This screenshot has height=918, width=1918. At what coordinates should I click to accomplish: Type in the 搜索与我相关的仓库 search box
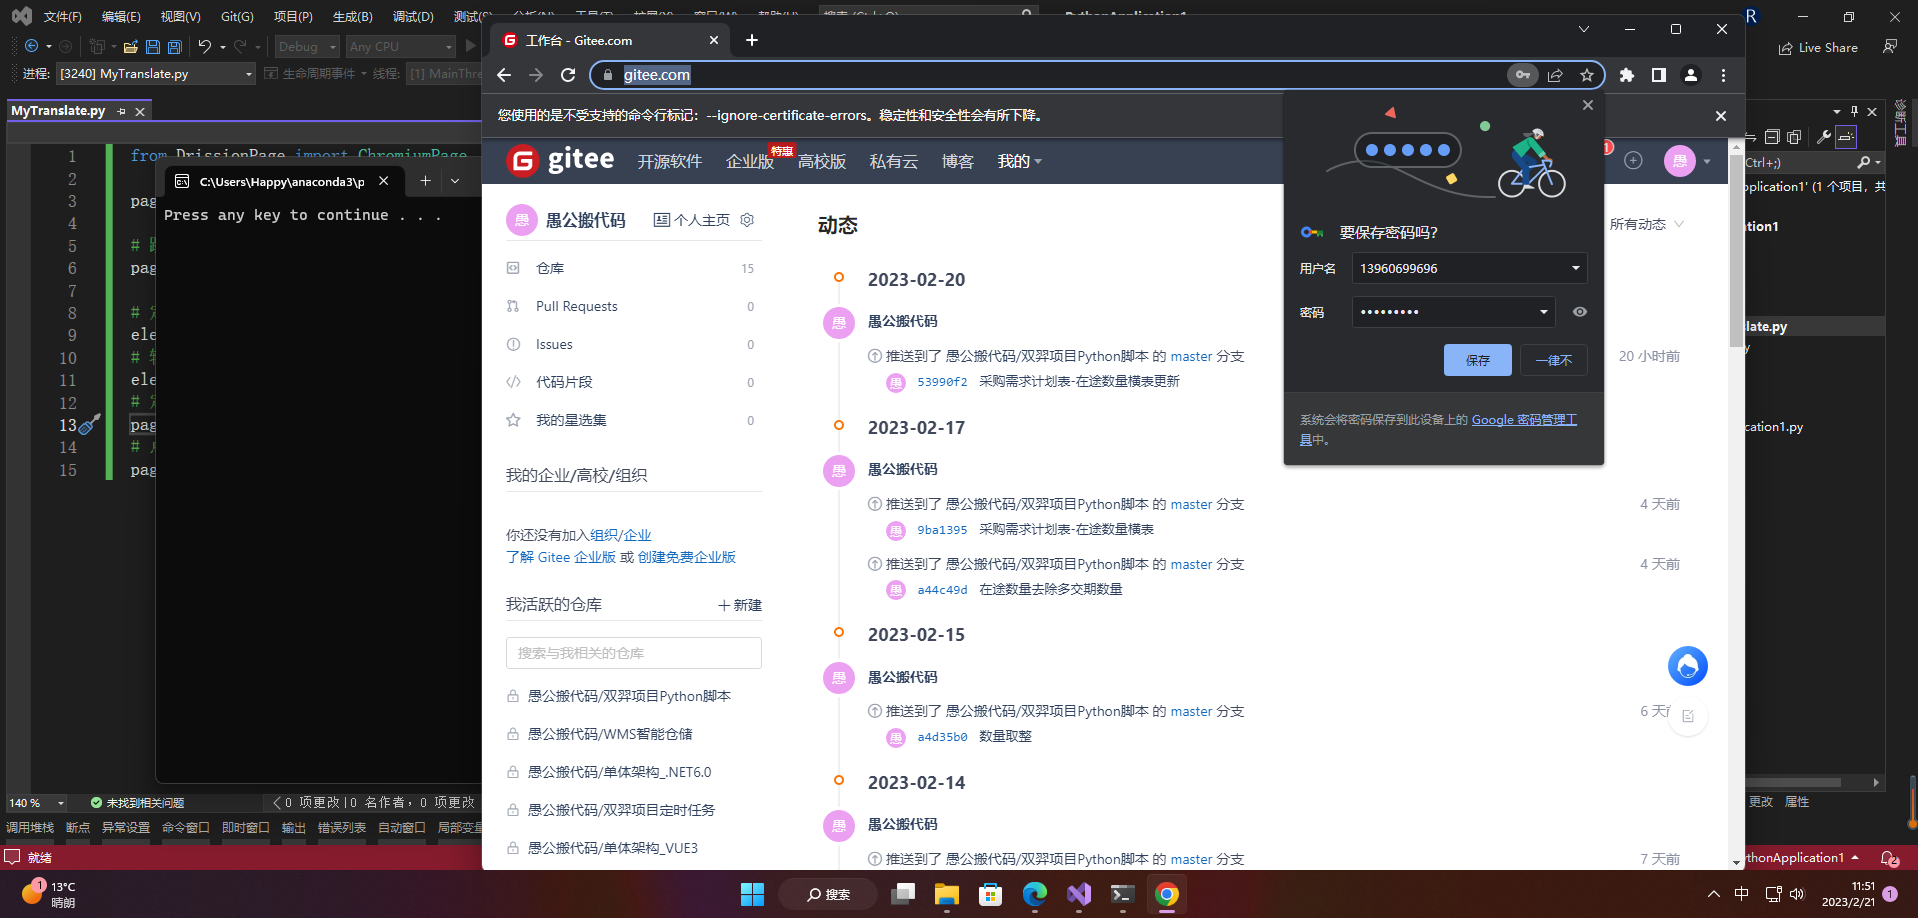point(634,652)
